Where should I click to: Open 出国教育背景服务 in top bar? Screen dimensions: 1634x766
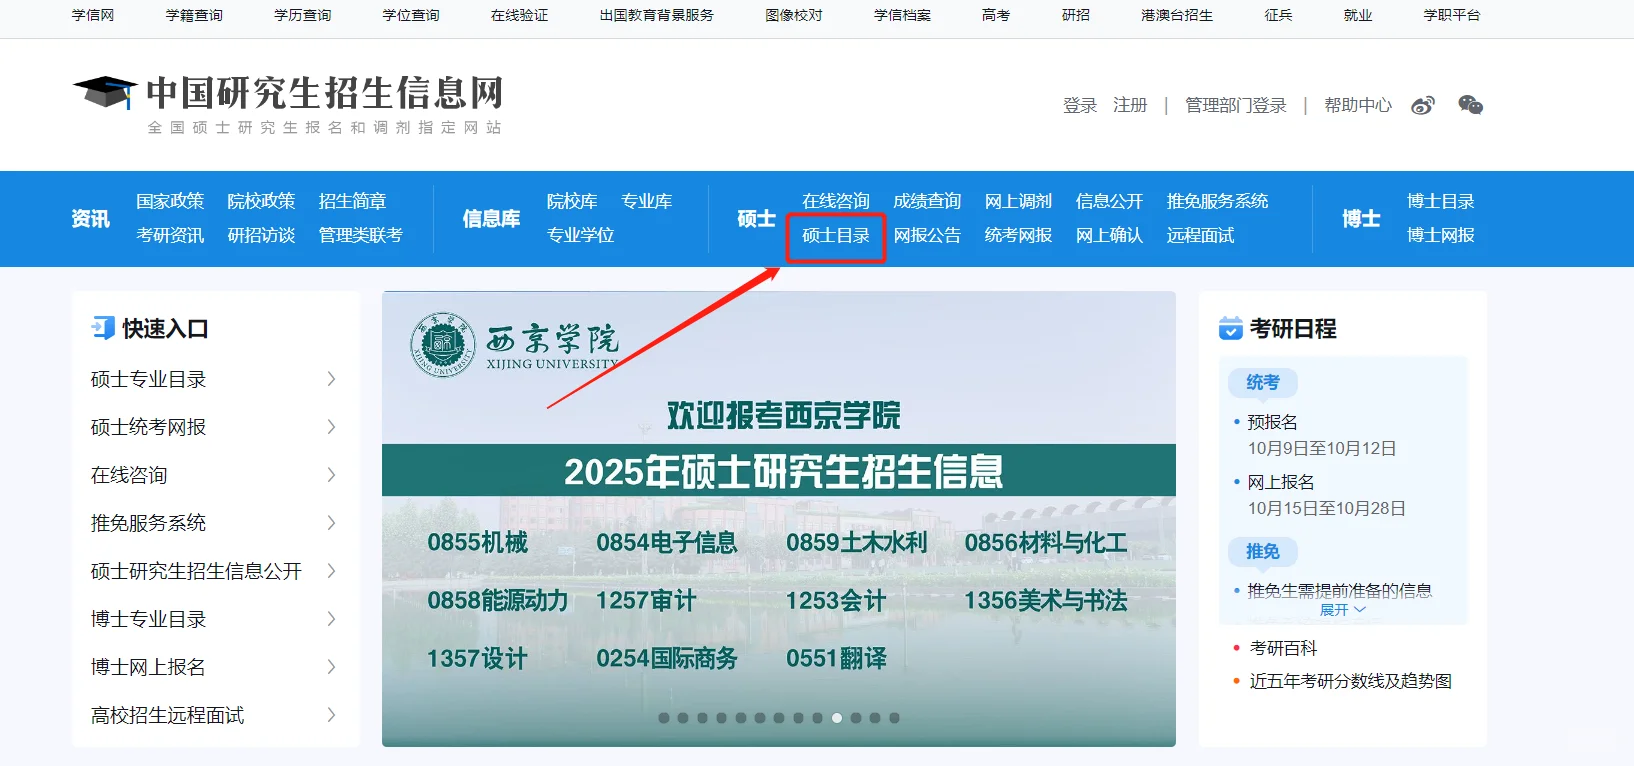tap(656, 15)
